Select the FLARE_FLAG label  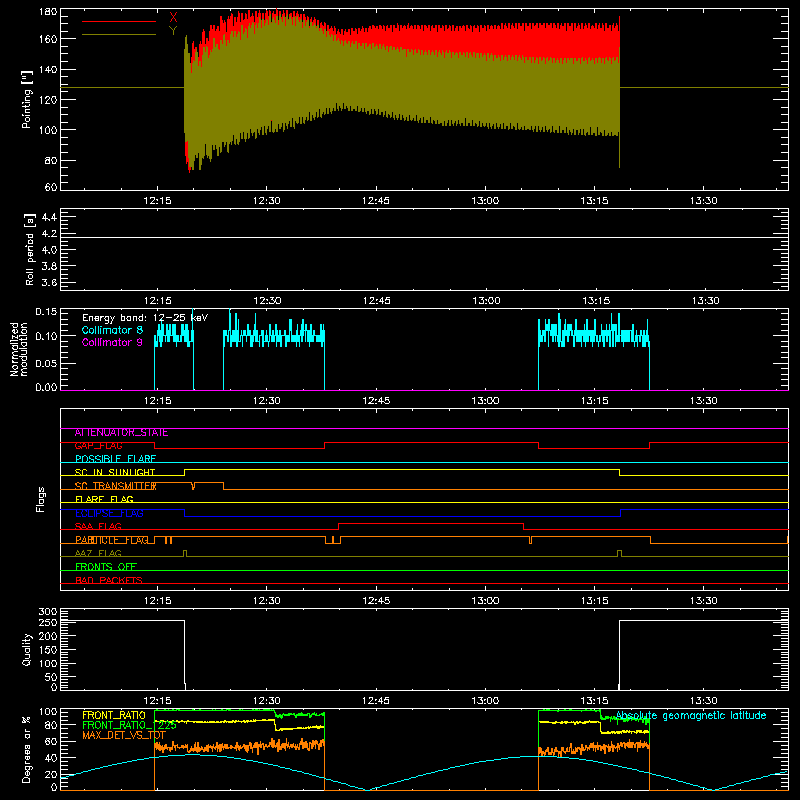(104, 499)
